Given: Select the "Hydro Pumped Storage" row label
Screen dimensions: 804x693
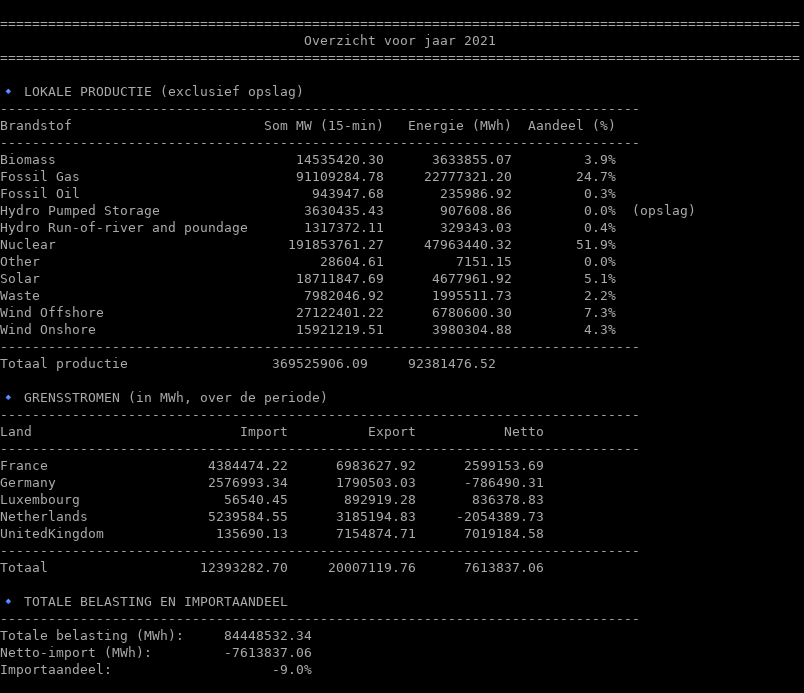Looking at the screenshot, I should point(80,211).
